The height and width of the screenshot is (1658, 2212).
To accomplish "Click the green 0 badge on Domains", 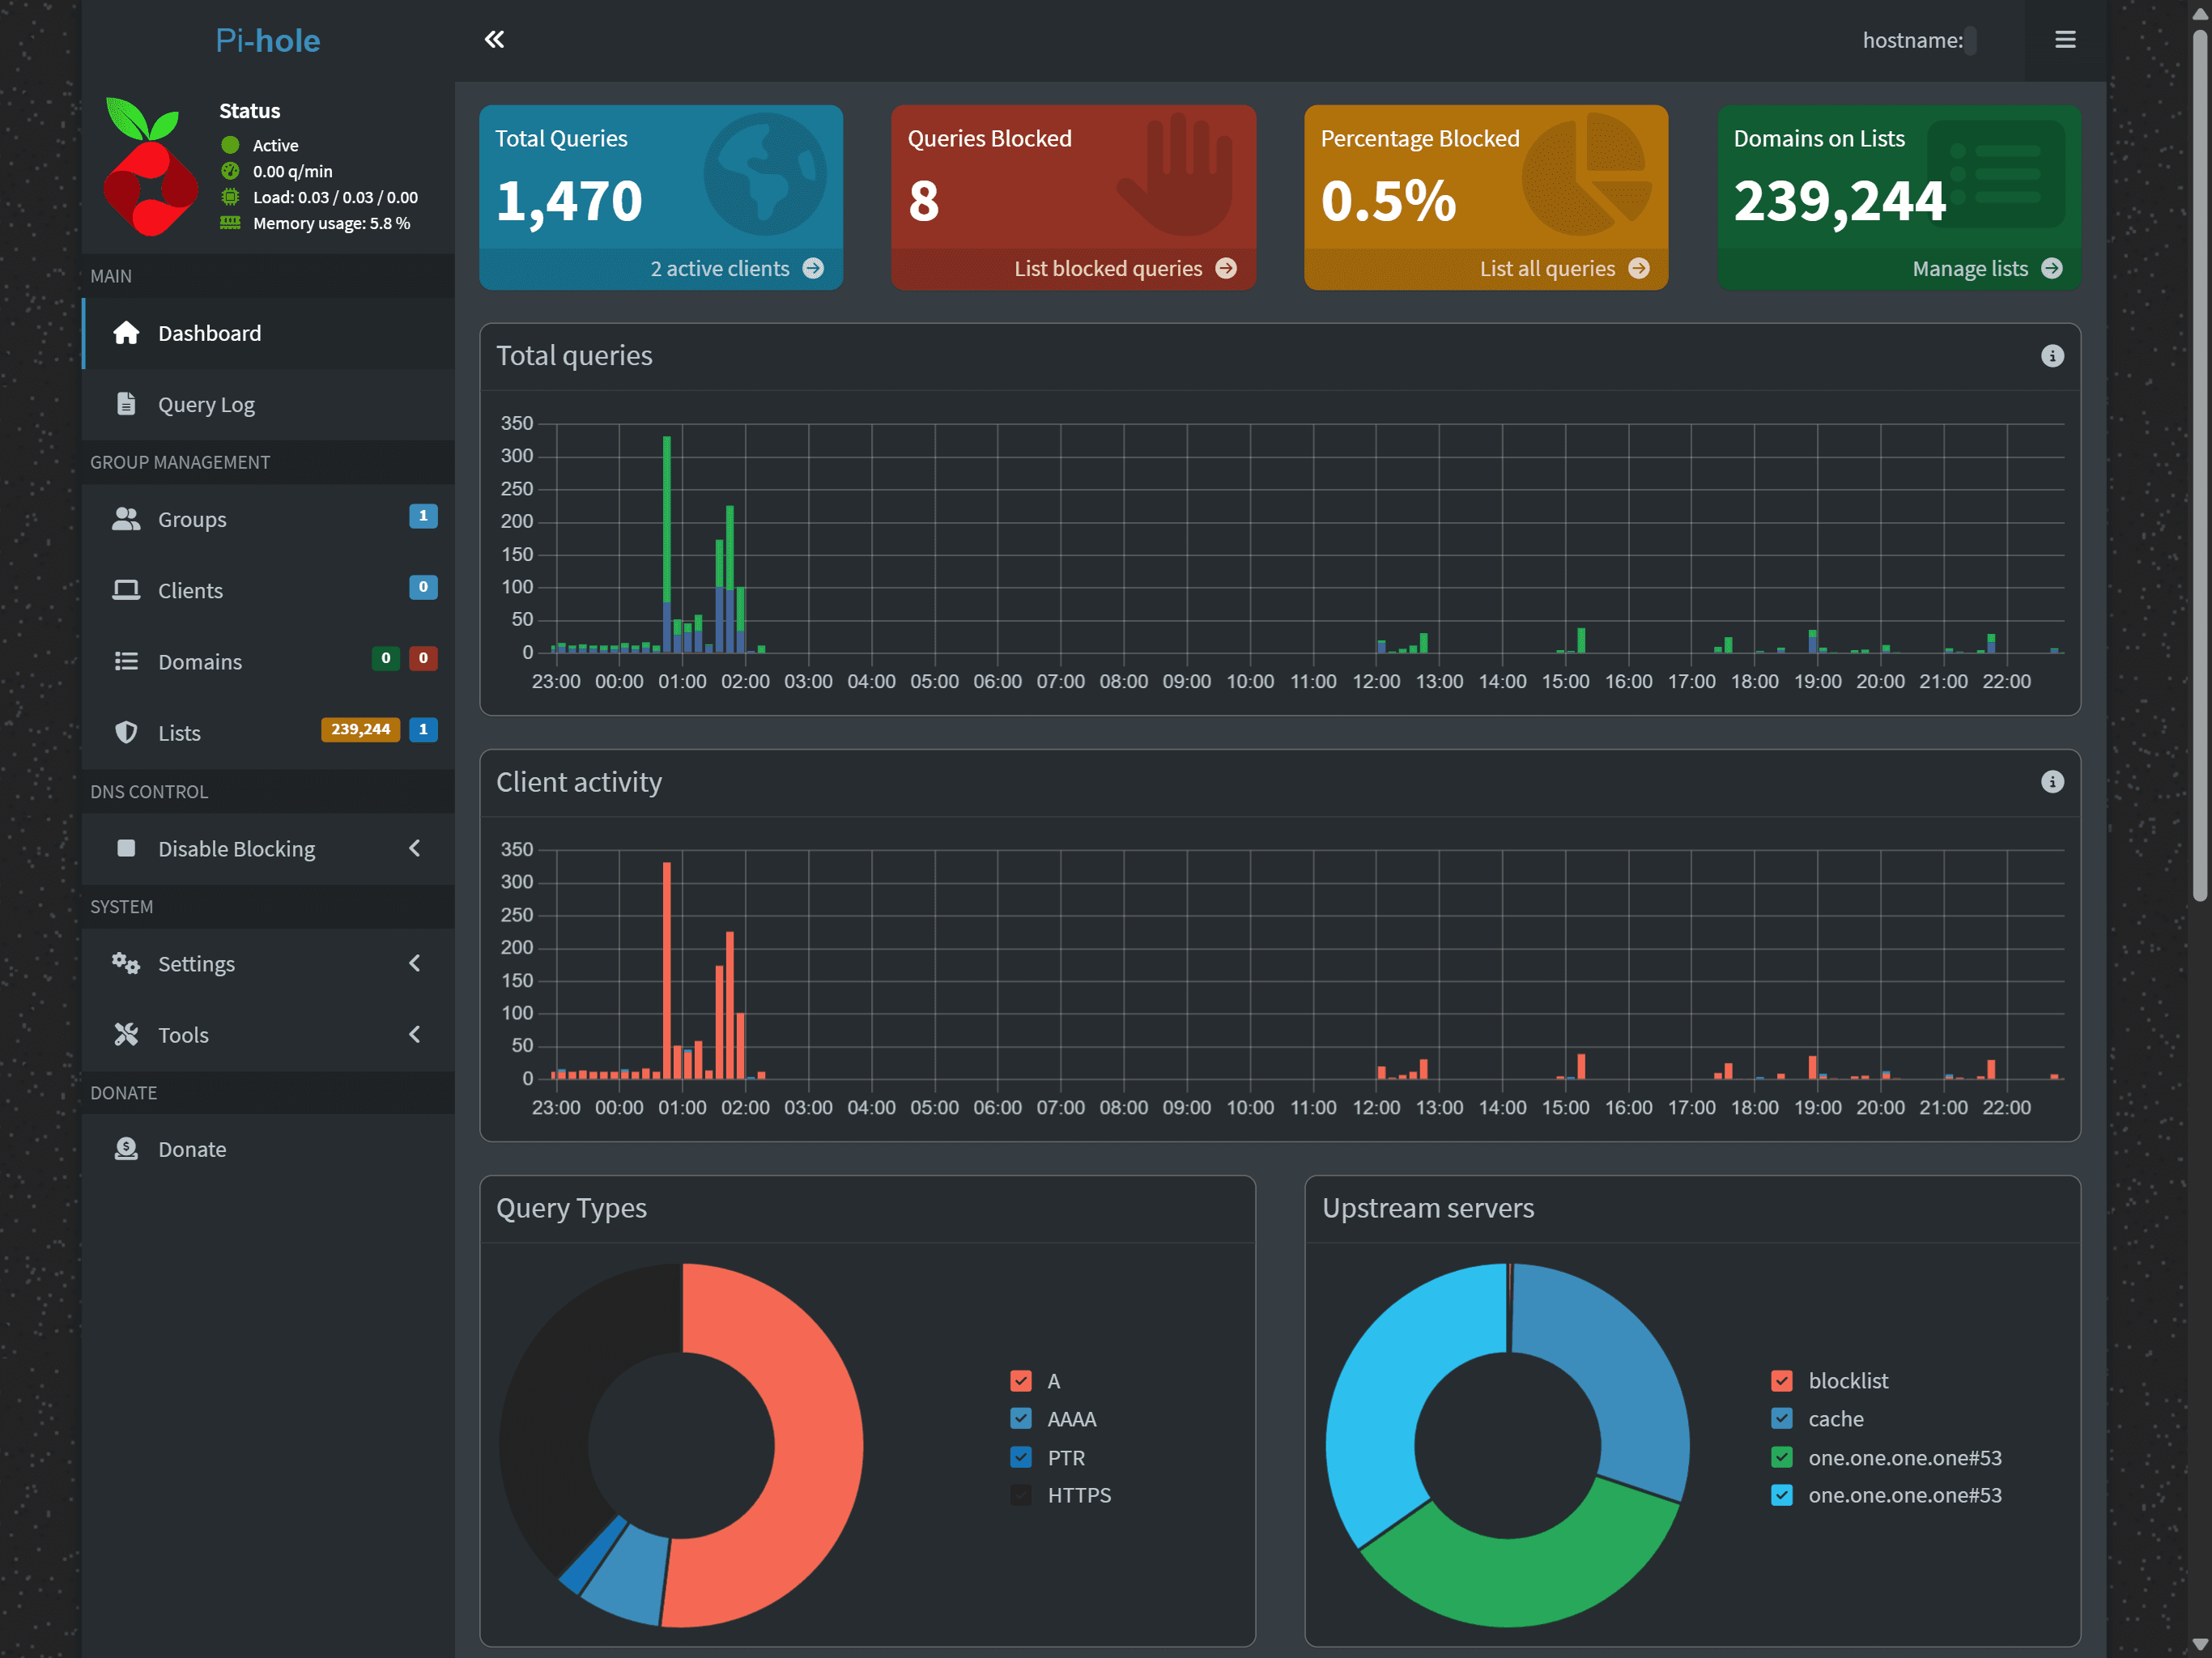I will (386, 658).
